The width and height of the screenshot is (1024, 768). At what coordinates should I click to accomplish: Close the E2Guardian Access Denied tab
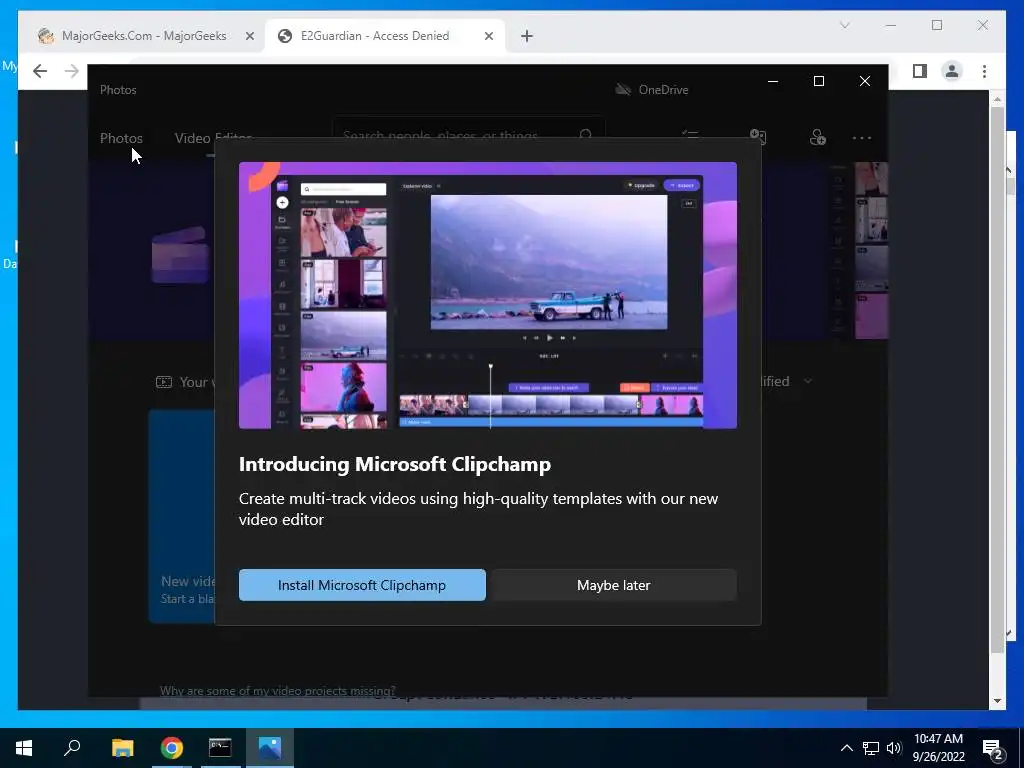coord(488,36)
